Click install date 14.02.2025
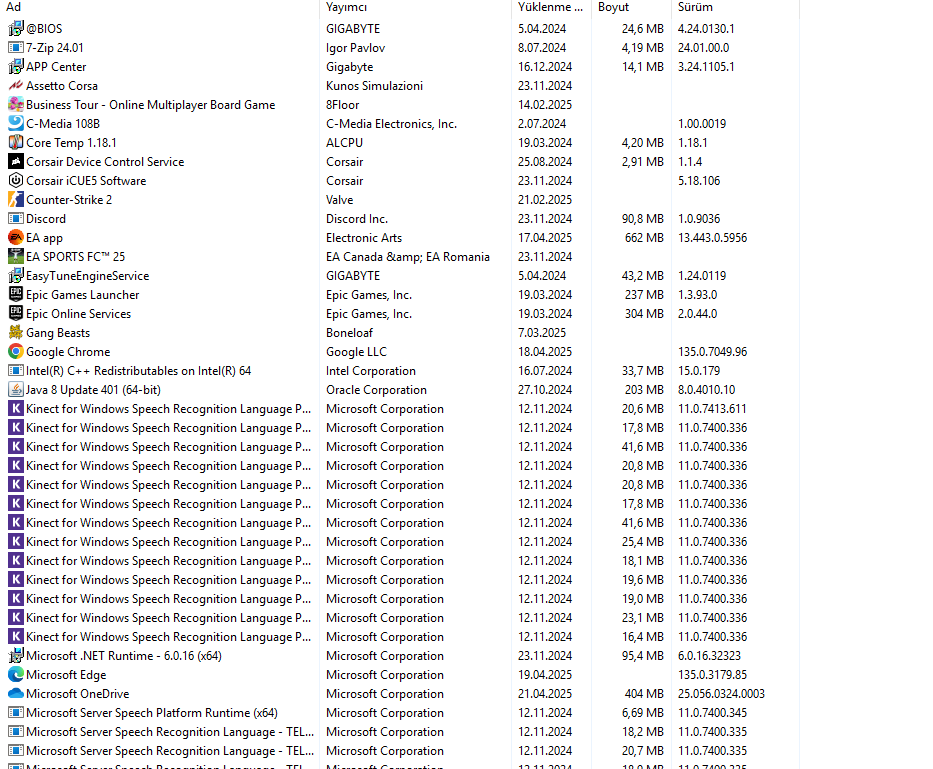This screenshot has height=769, width=933. (545, 105)
